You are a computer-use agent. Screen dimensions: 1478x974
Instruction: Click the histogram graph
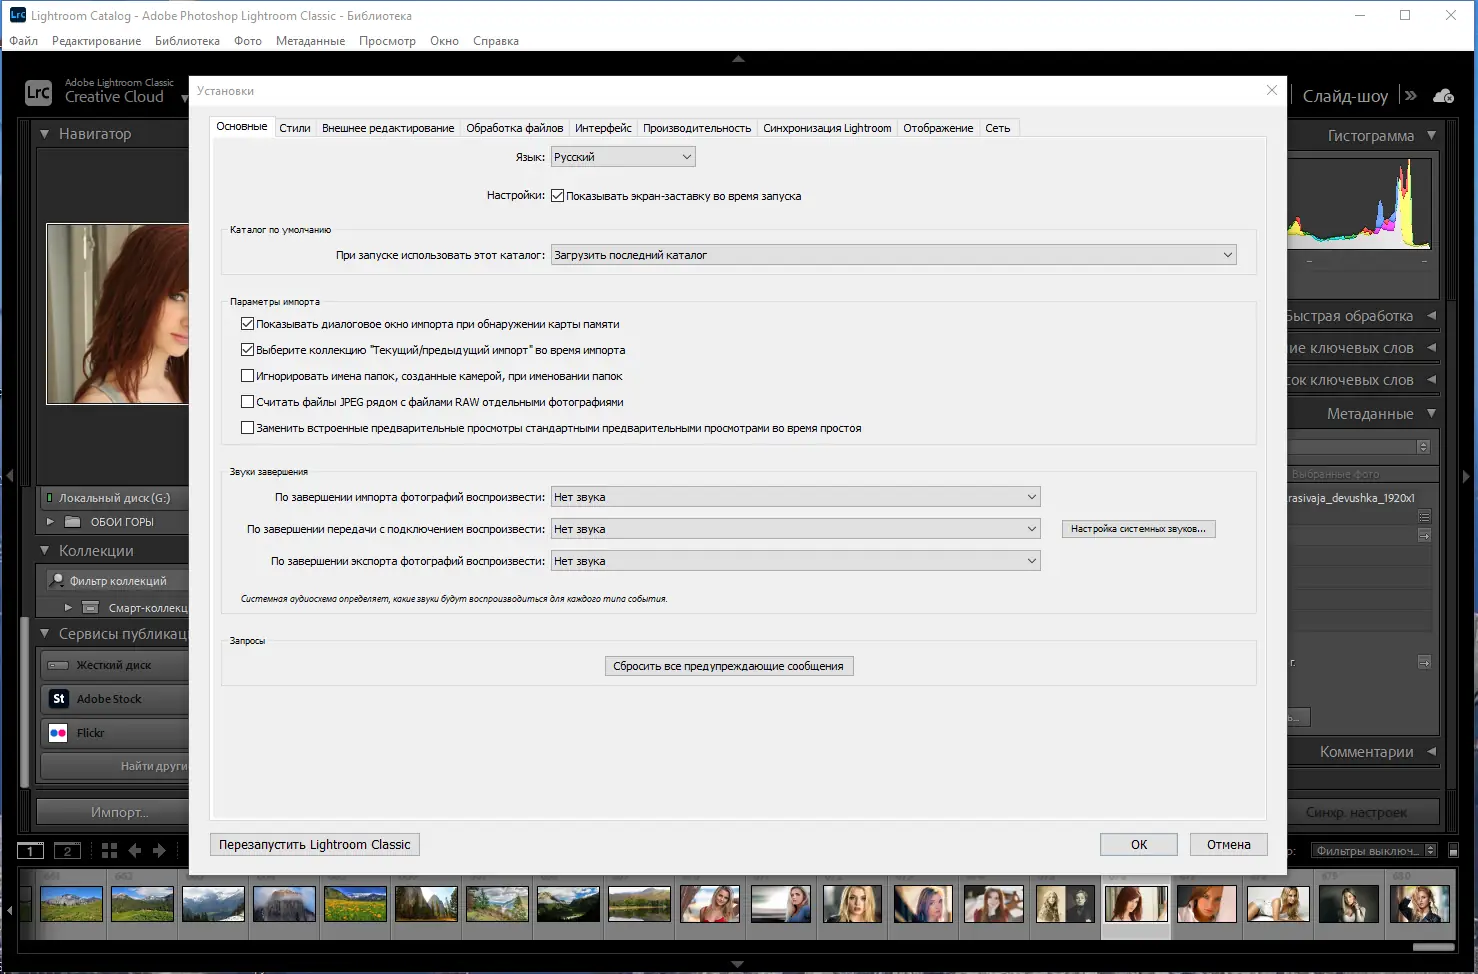pyautogui.click(x=1361, y=204)
